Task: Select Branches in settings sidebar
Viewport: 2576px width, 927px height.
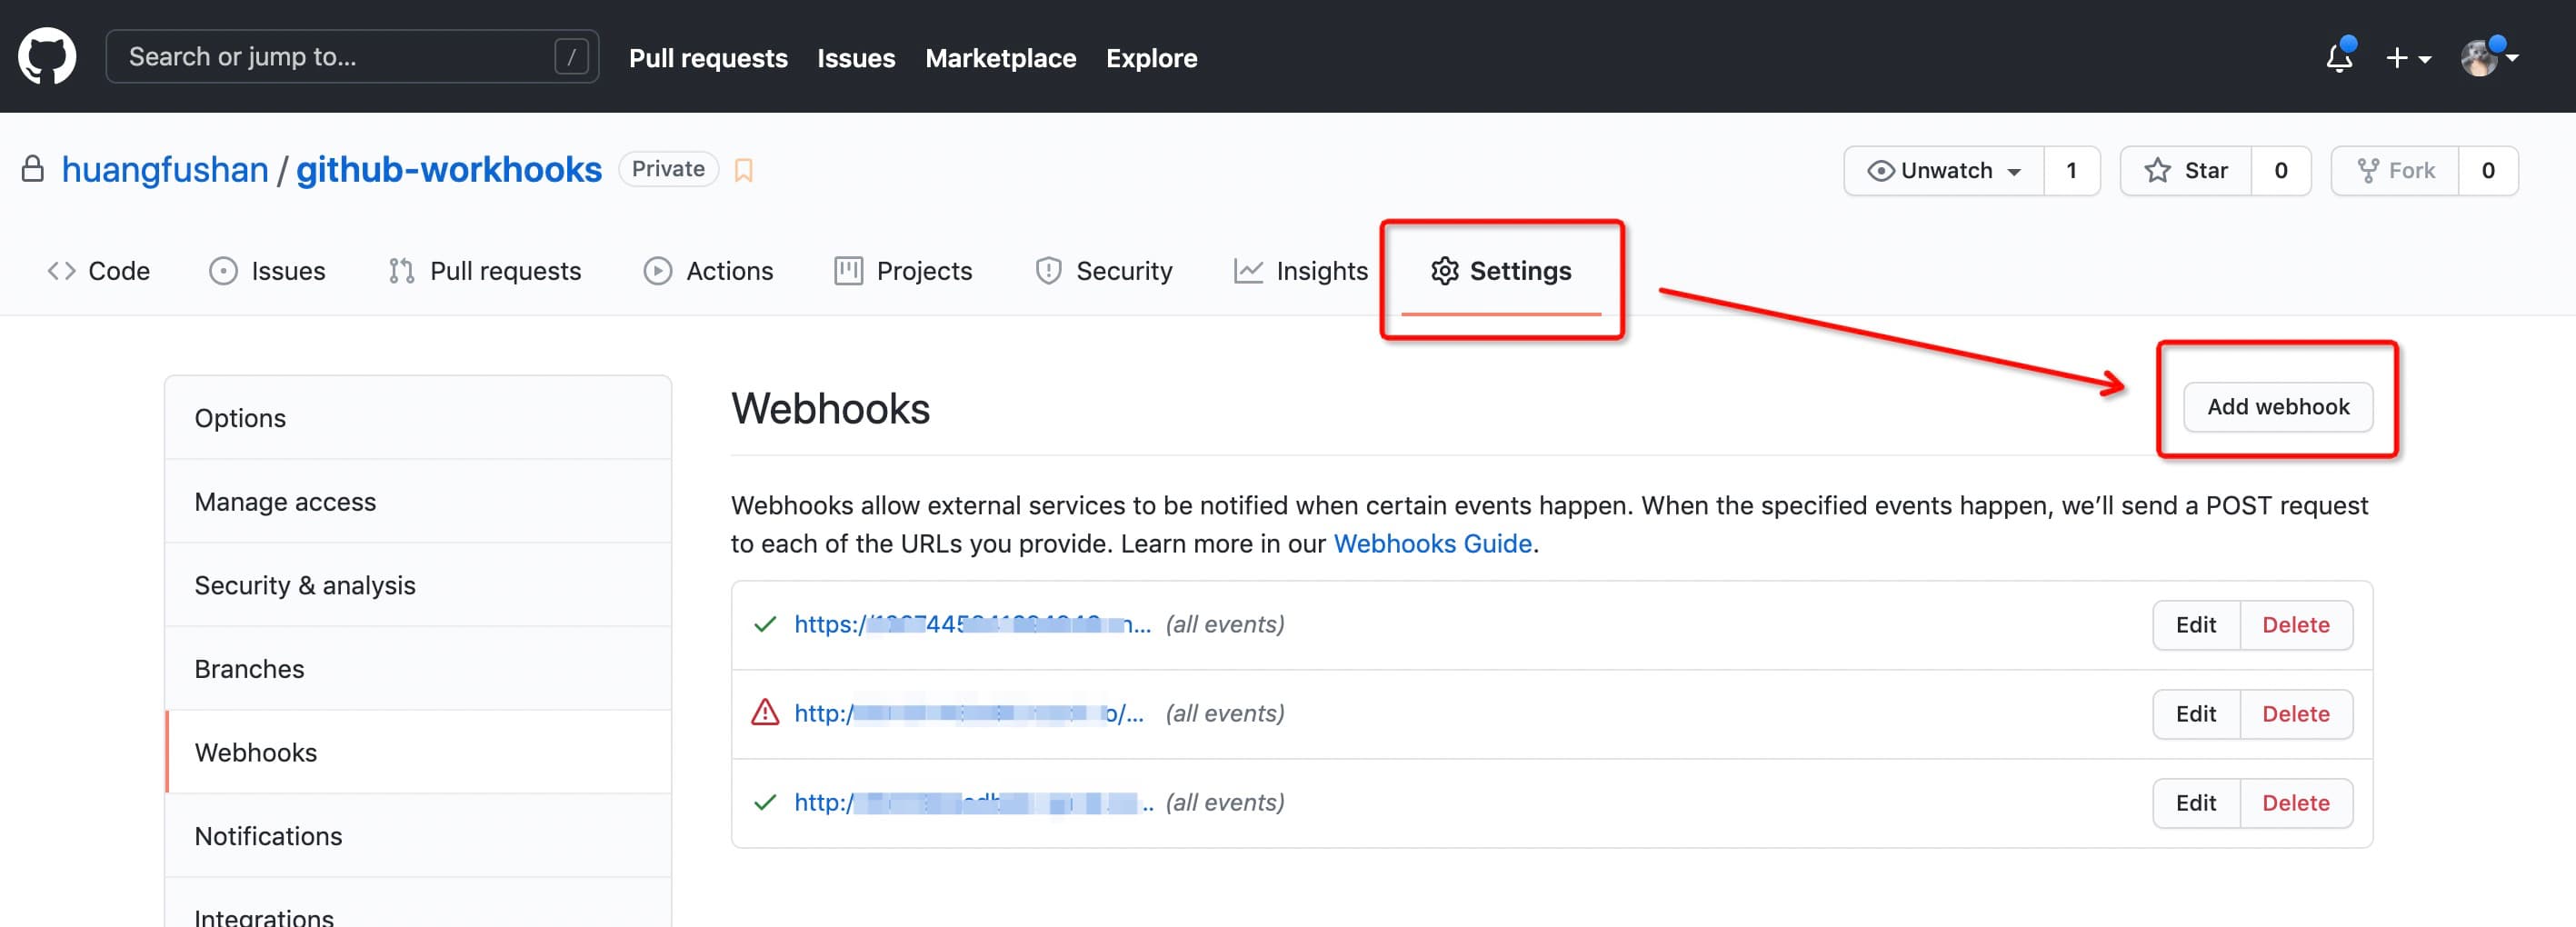Action: click(x=418, y=668)
